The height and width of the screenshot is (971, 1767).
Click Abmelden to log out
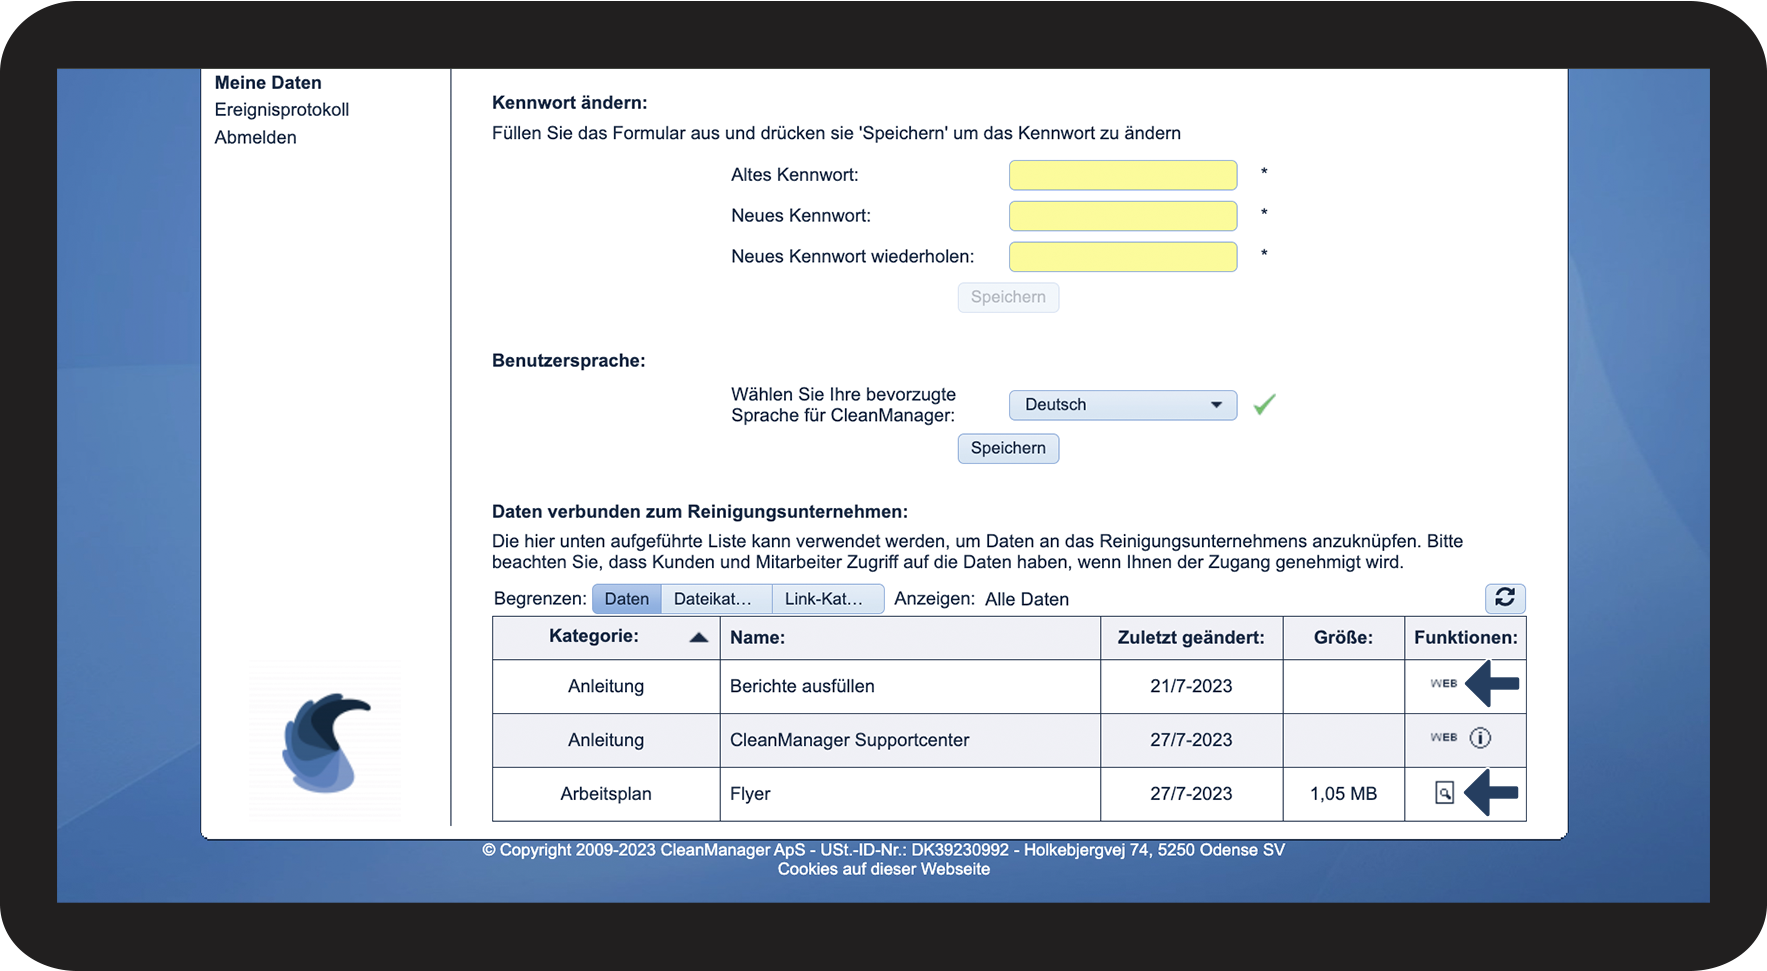pos(255,138)
